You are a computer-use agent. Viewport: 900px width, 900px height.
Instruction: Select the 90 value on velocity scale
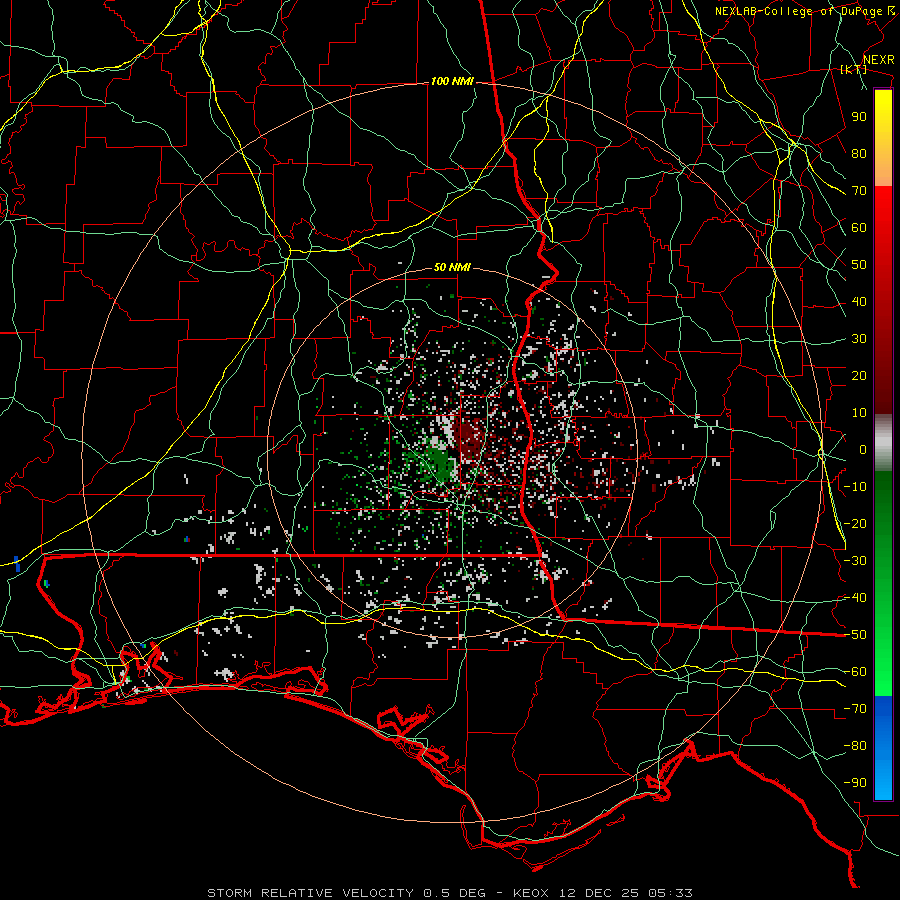tap(859, 117)
